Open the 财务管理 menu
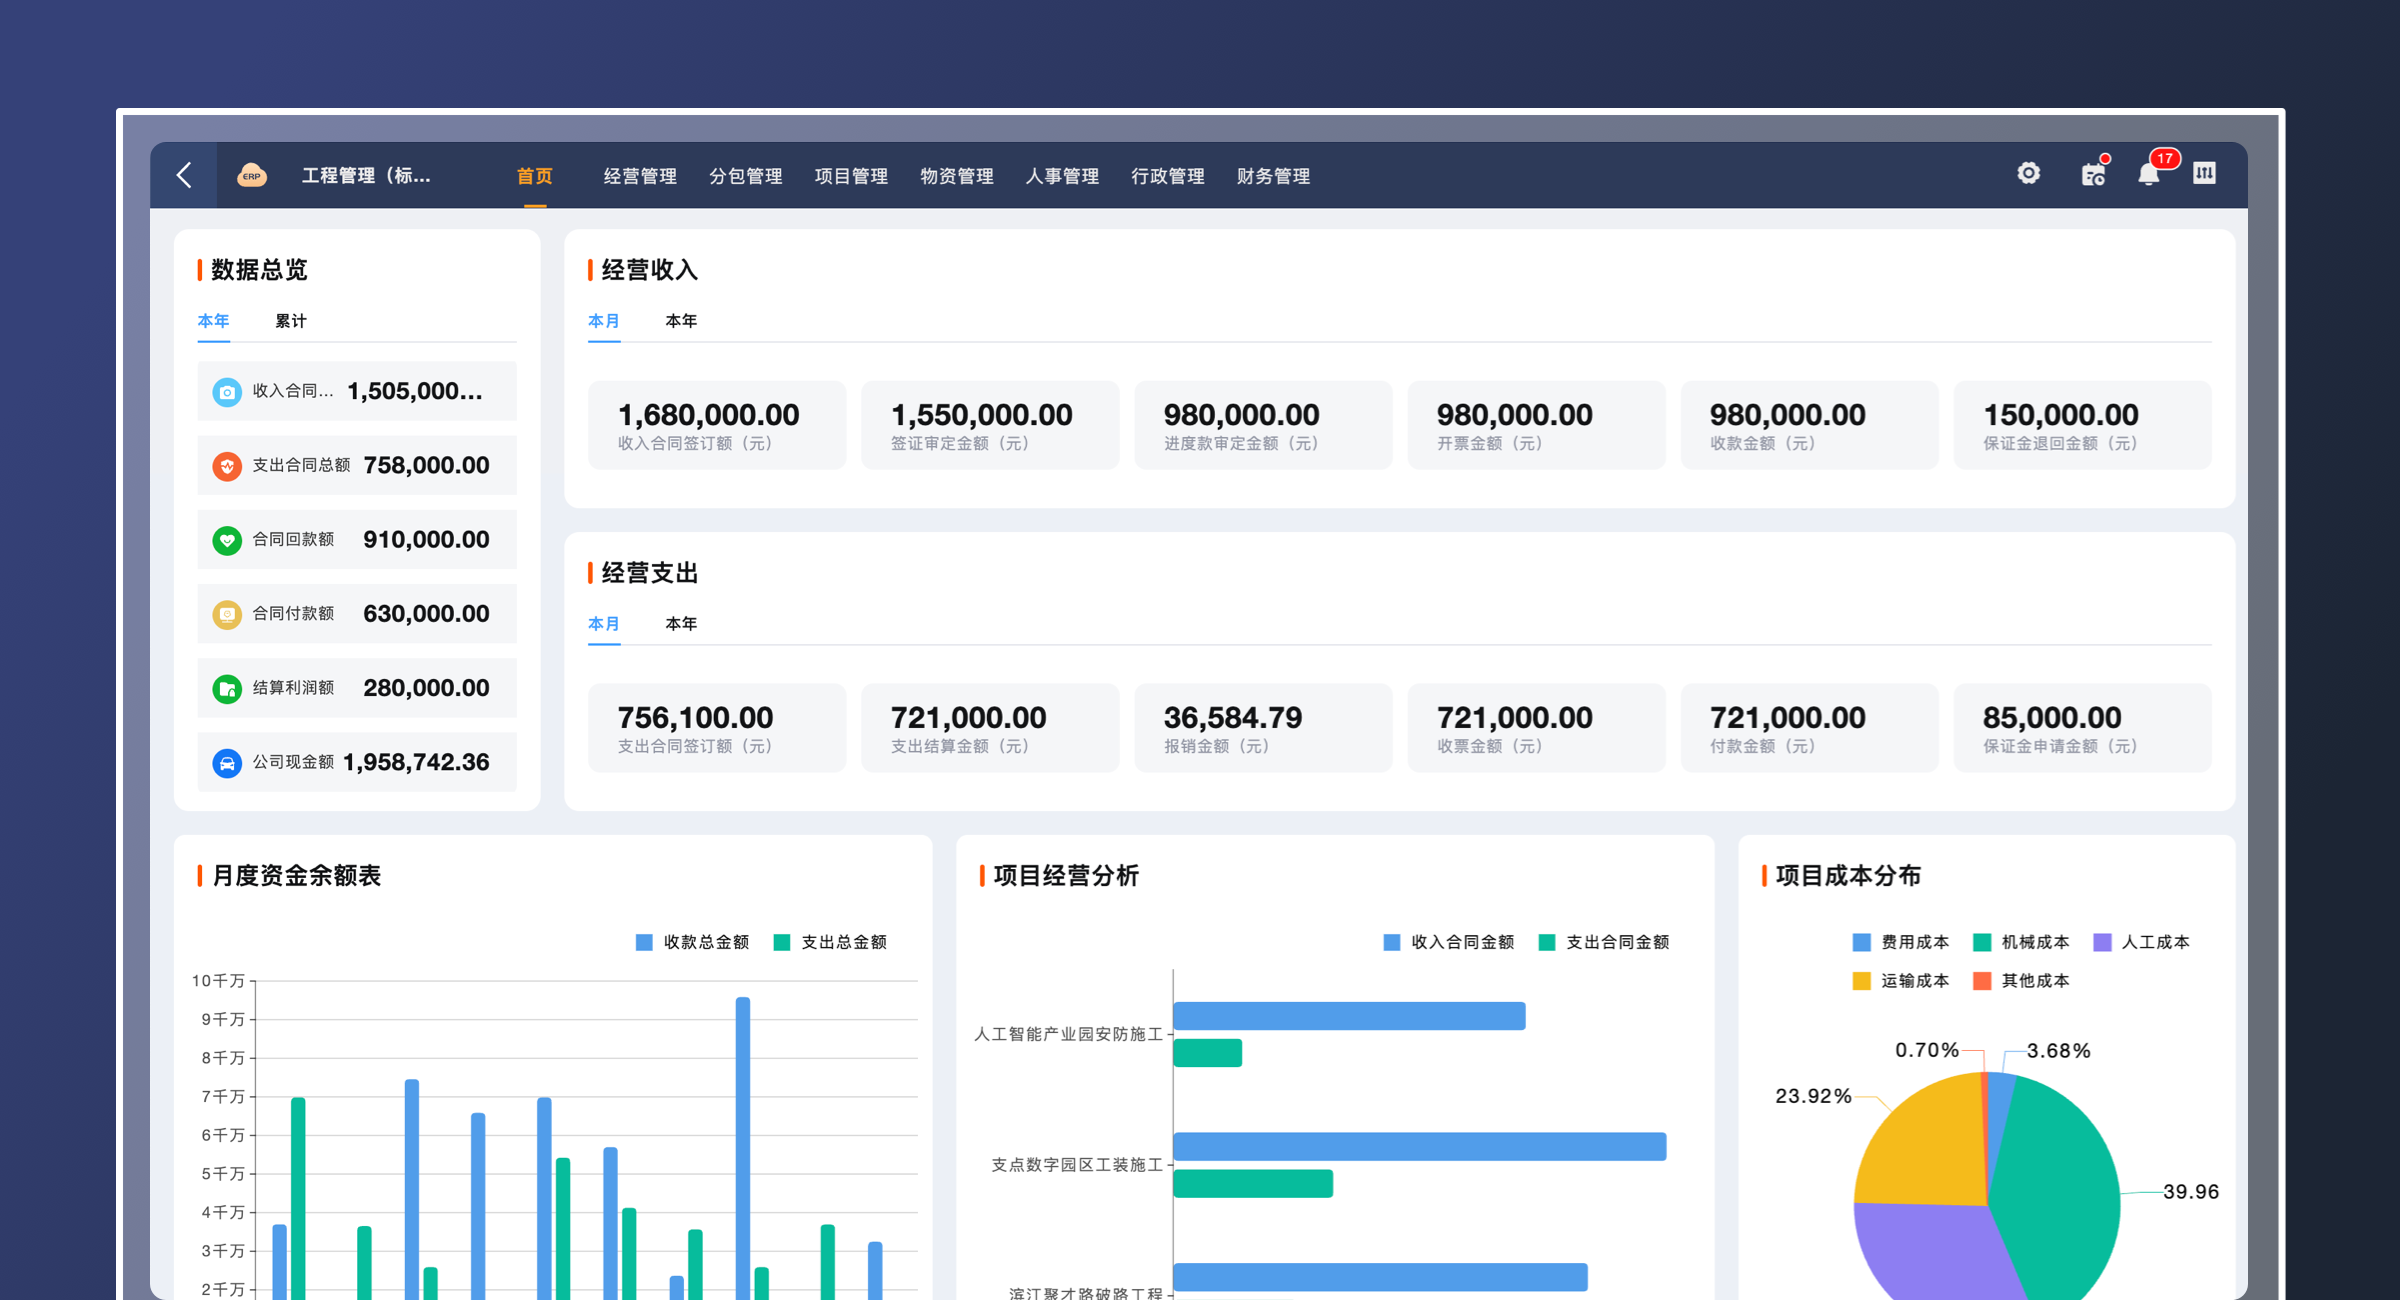Image resolution: width=2400 pixels, height=1300 pixels. (x=1273, y=176)
